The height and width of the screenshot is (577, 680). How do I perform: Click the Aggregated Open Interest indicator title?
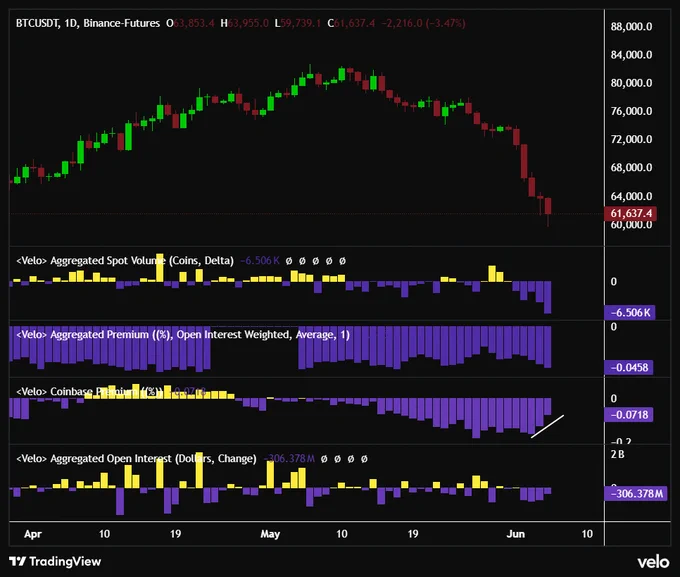[136, 459]
